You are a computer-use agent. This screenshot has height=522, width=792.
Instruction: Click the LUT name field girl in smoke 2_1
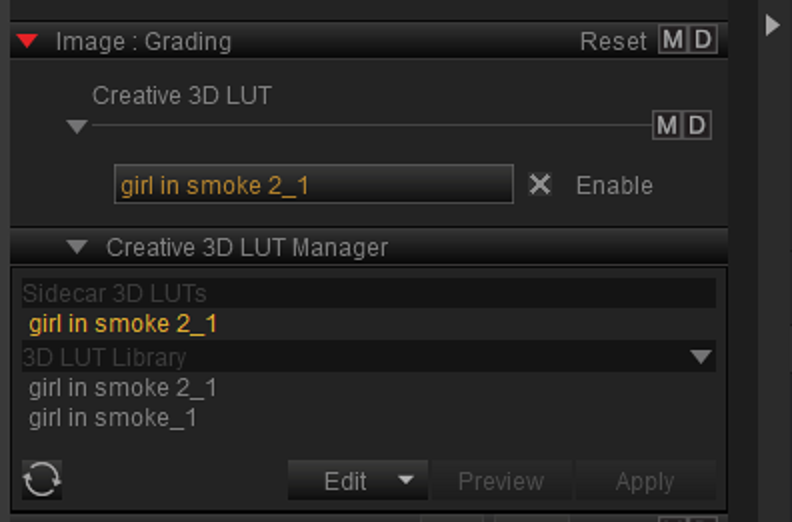click(x=314, y=184)
